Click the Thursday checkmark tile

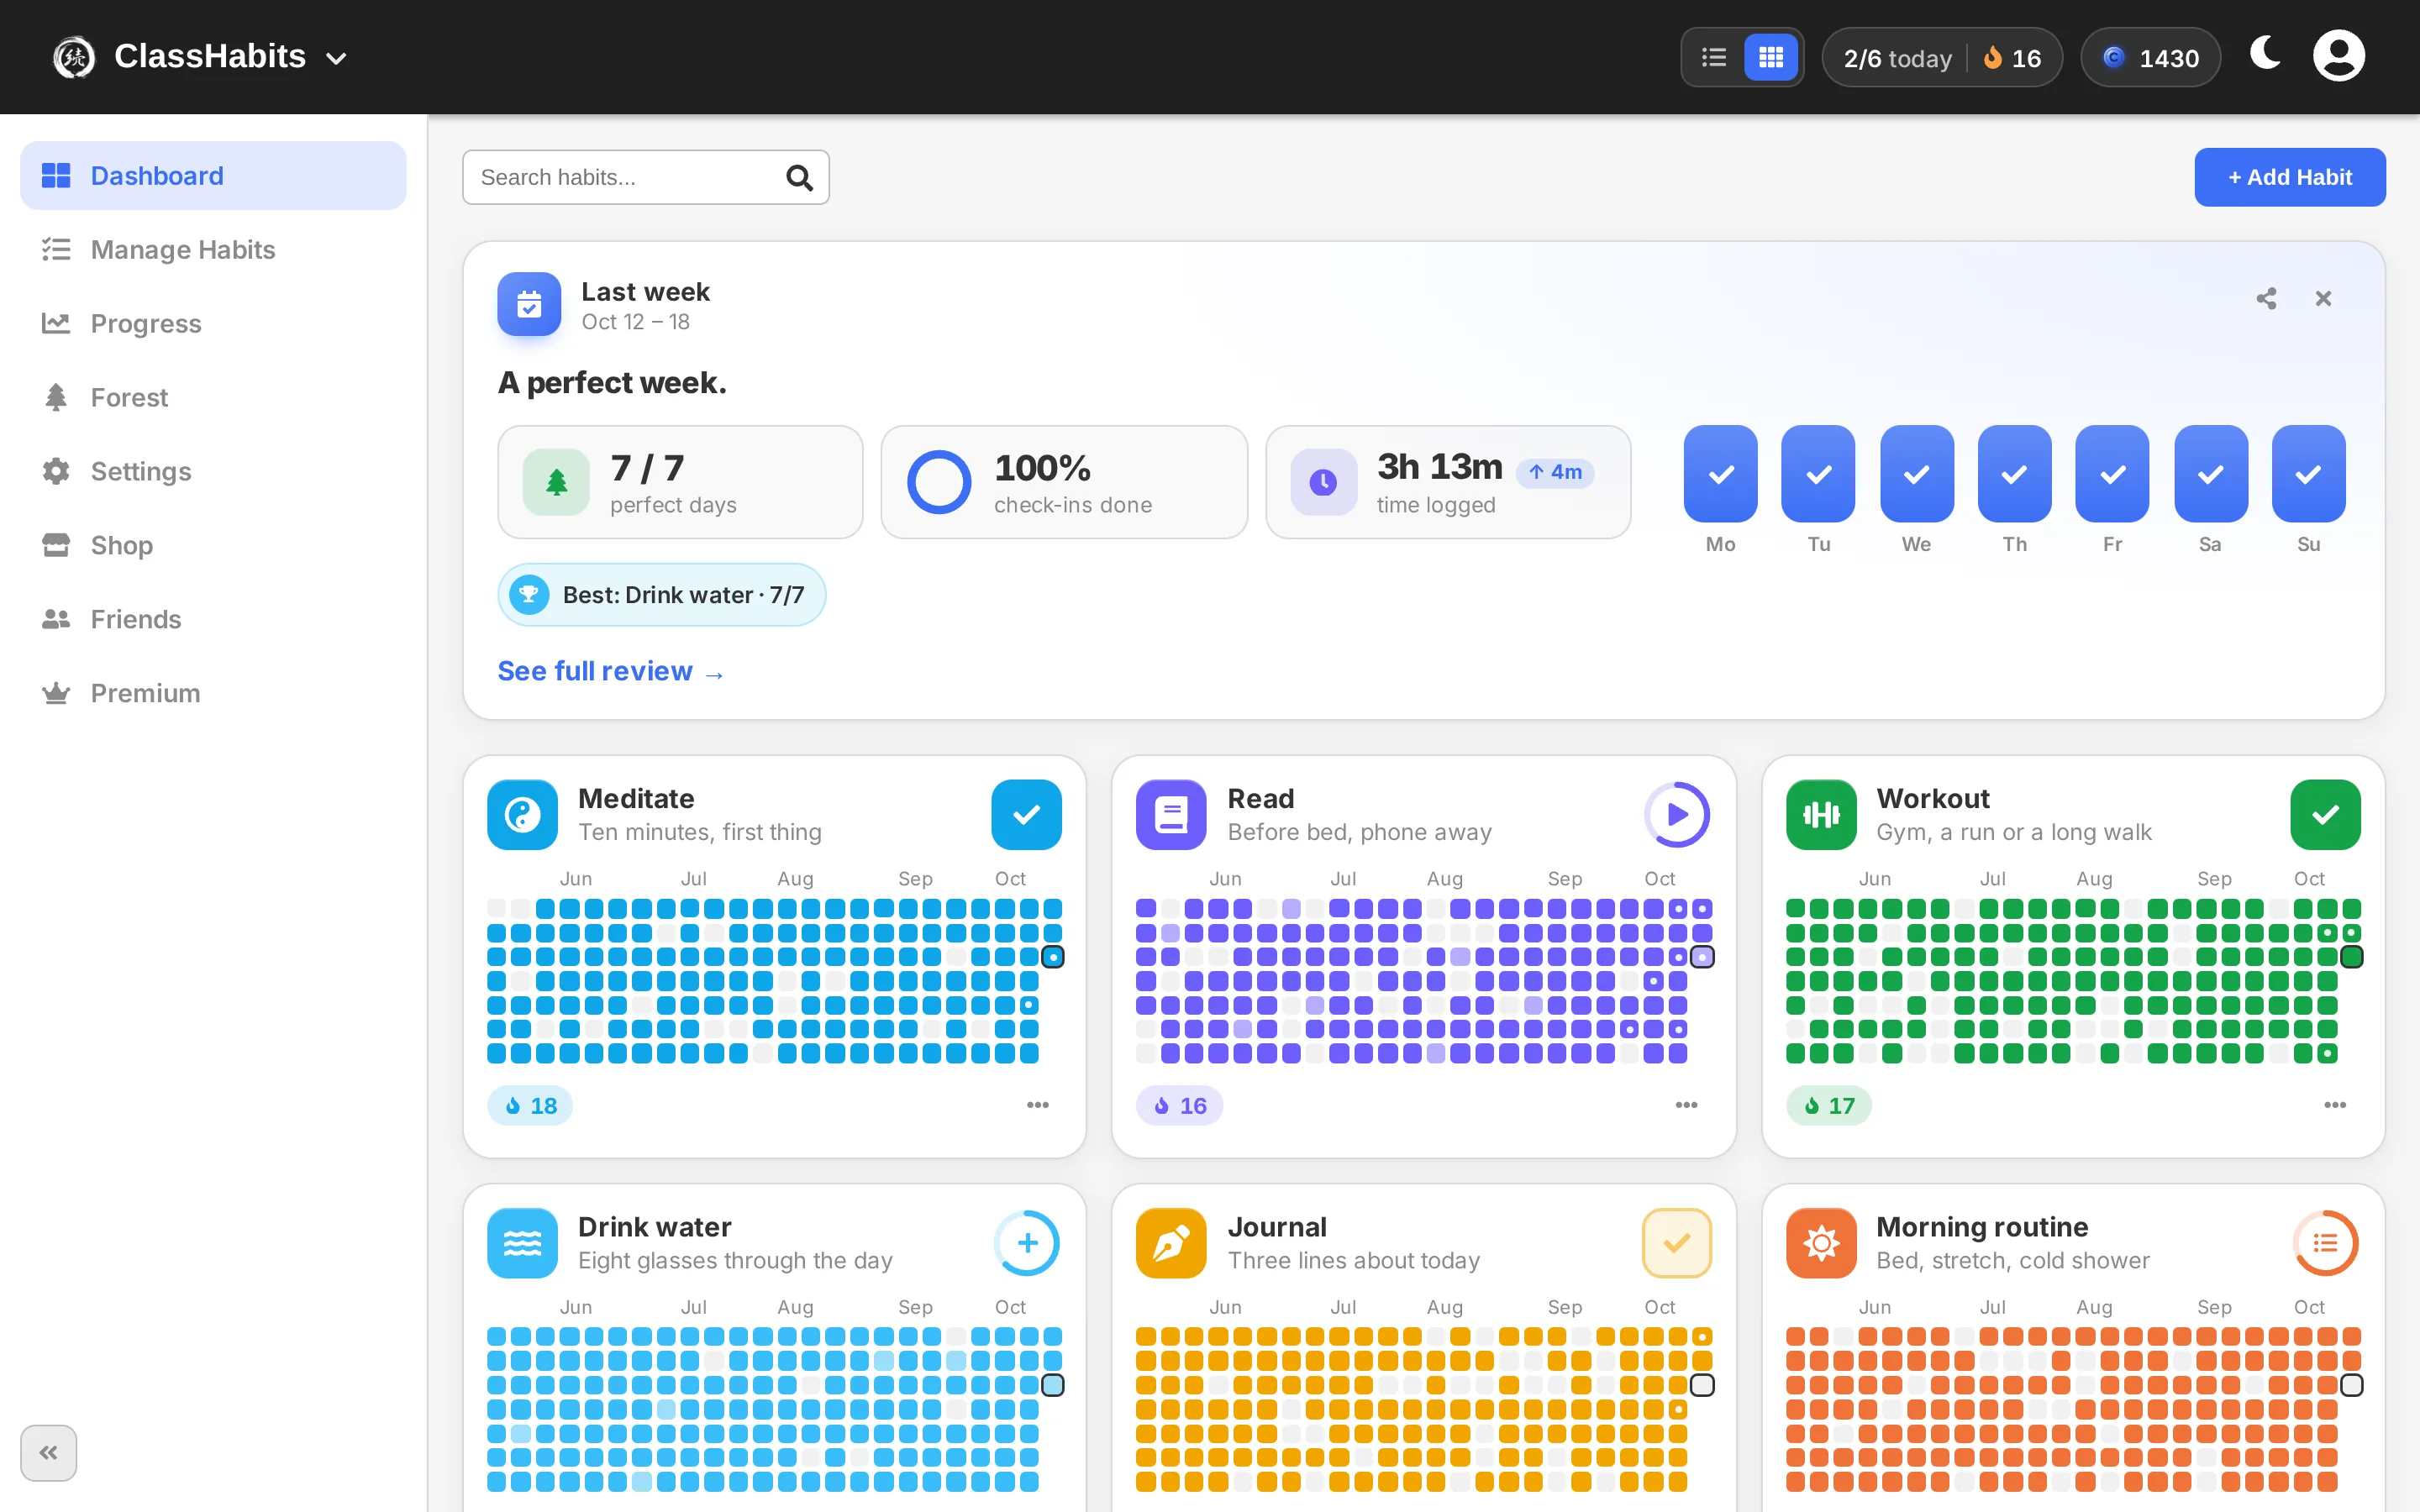pyautogui.click(x=2014, y=474)
